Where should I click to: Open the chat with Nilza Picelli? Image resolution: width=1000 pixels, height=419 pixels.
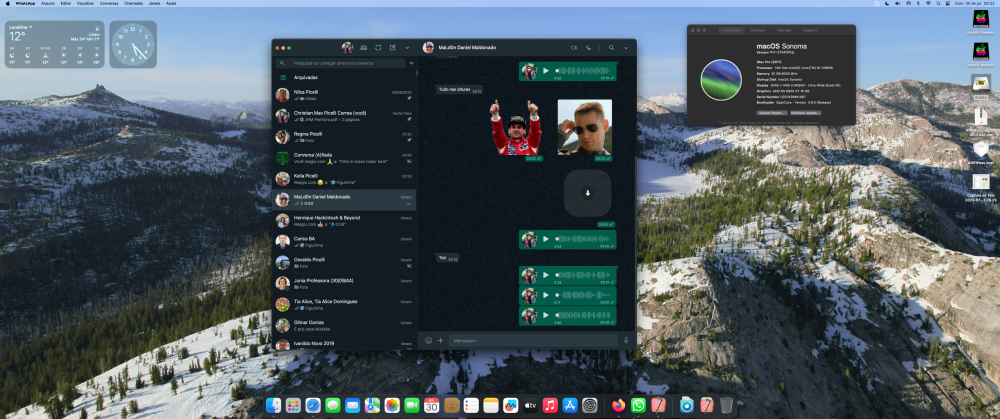pos(344,95)
